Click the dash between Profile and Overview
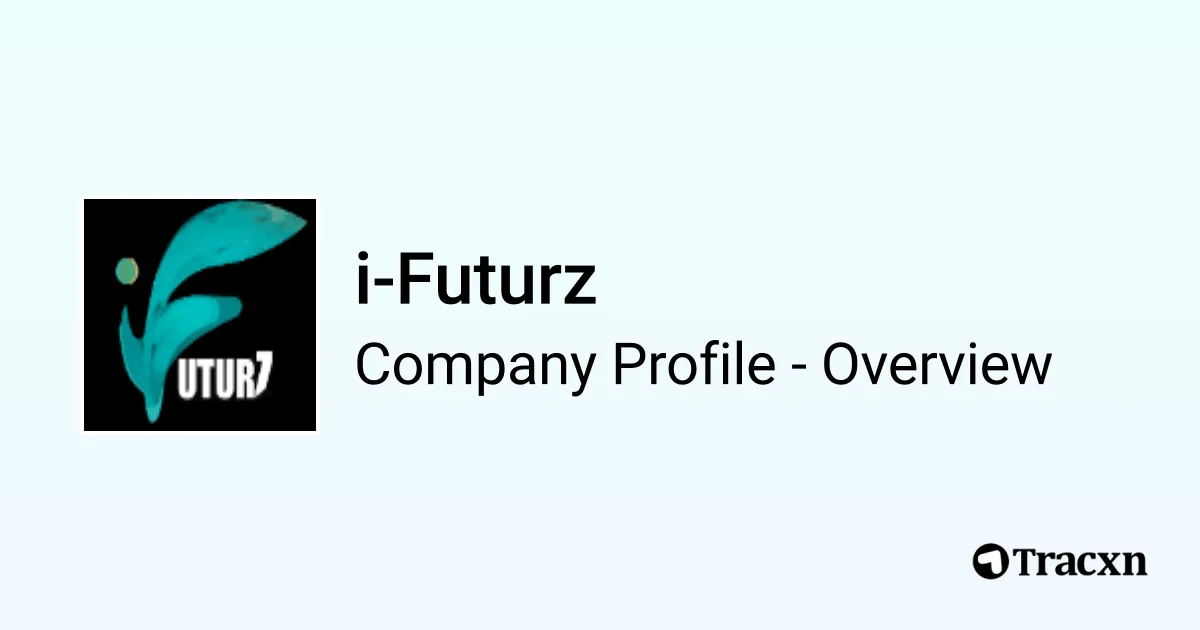1200x630 pixels. point(799,368)
